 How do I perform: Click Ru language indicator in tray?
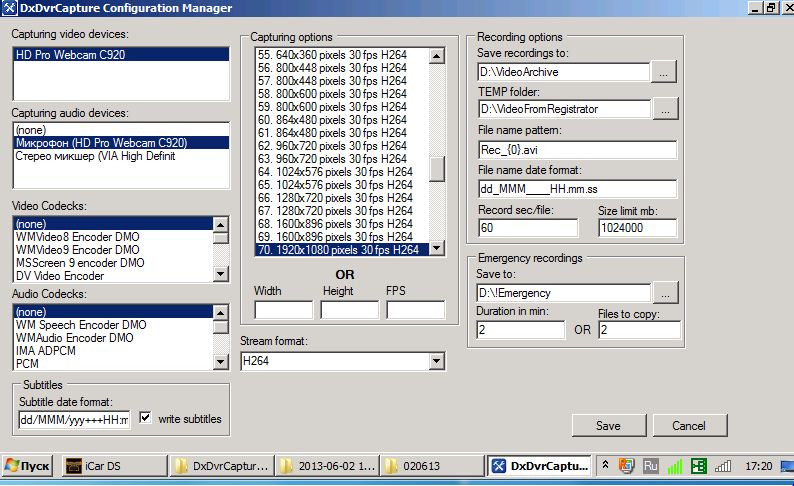650,466
